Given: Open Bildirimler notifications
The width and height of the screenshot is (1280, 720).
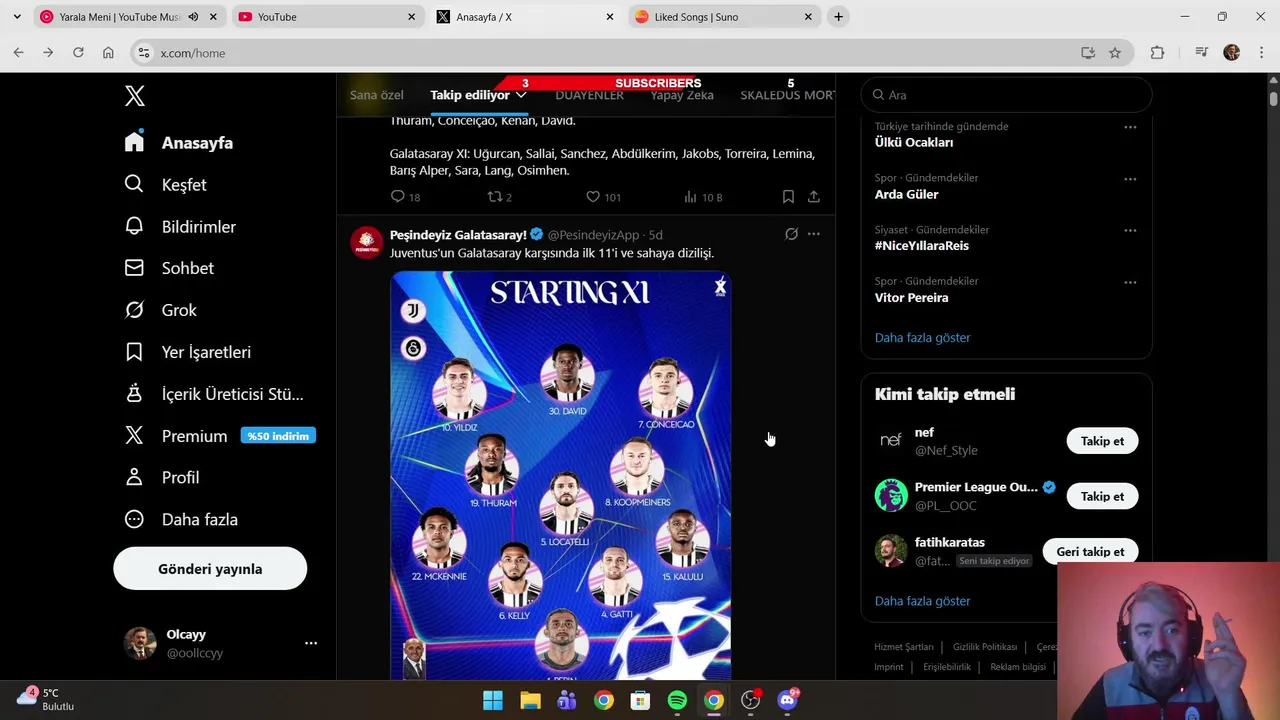Looking at the screenshot, I should click(x=180, y=227).
